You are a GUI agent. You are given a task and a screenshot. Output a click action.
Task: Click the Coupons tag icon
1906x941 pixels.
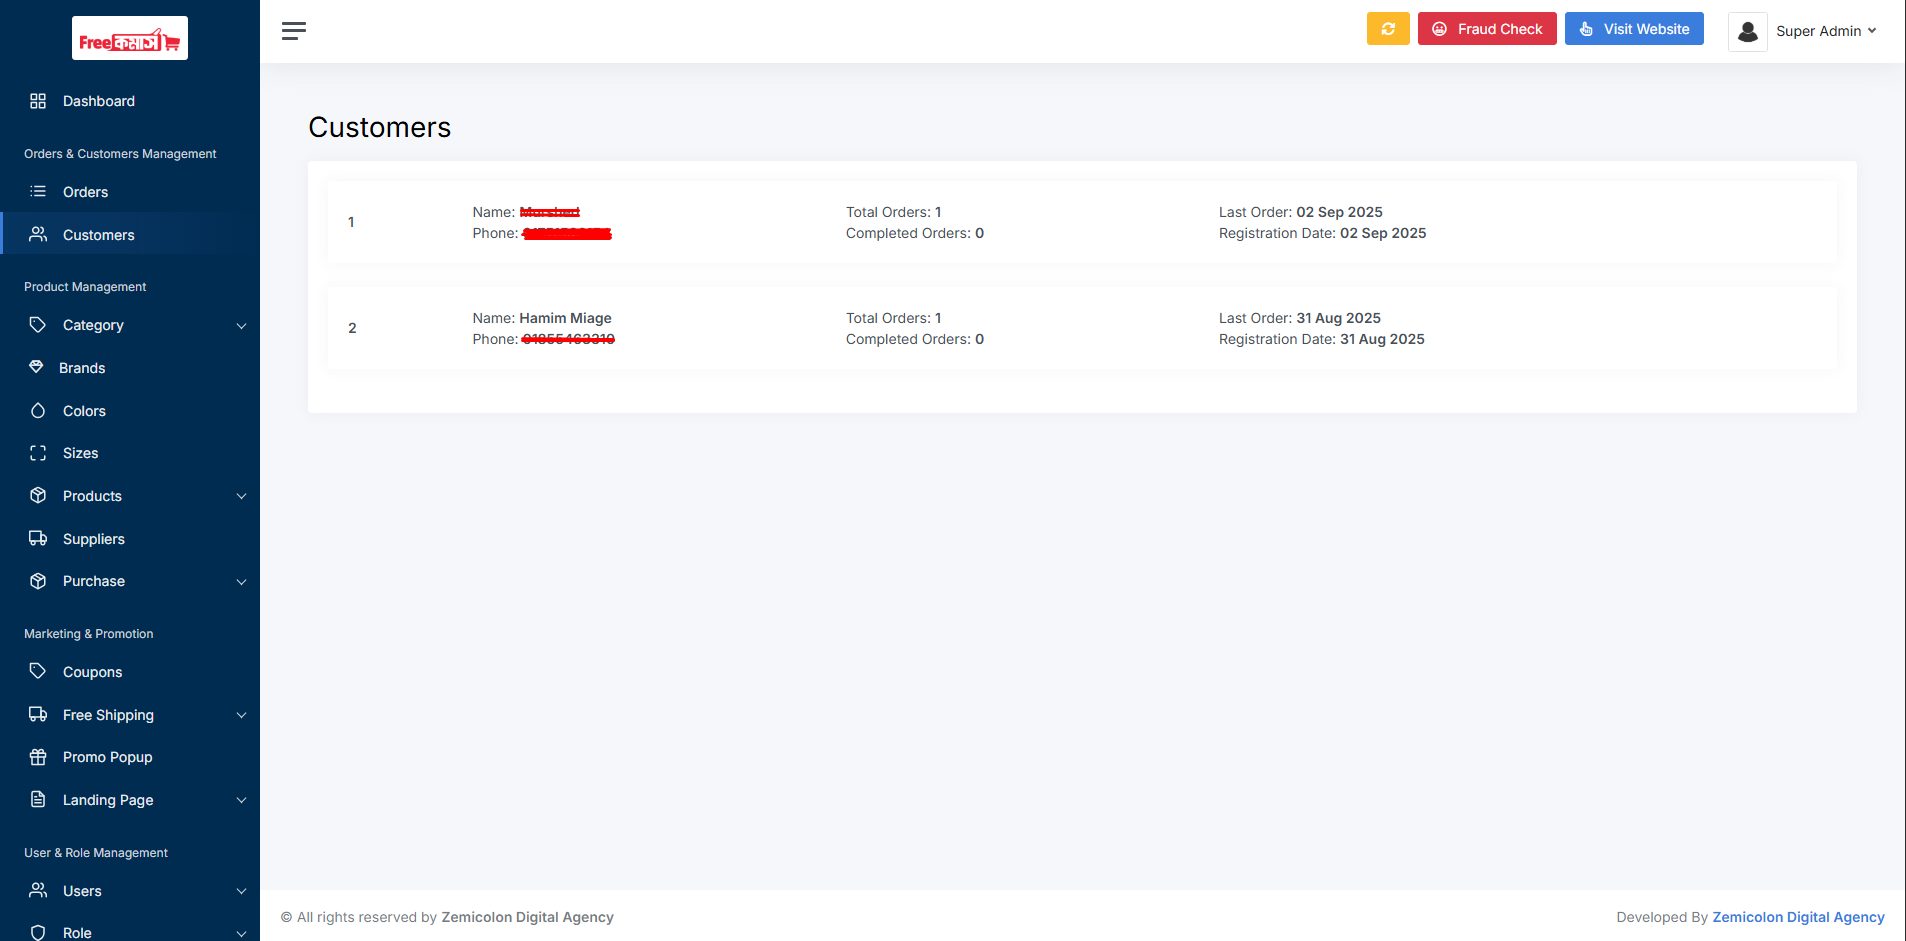(38, 672)
